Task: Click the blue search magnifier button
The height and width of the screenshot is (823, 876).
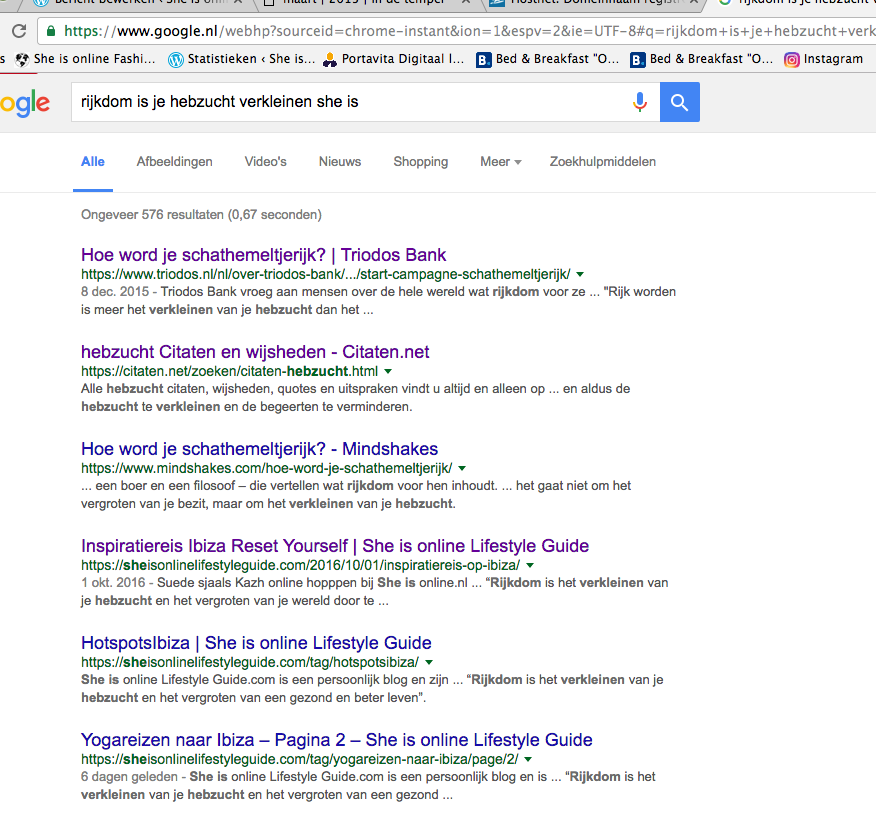Action: point(680,102)
